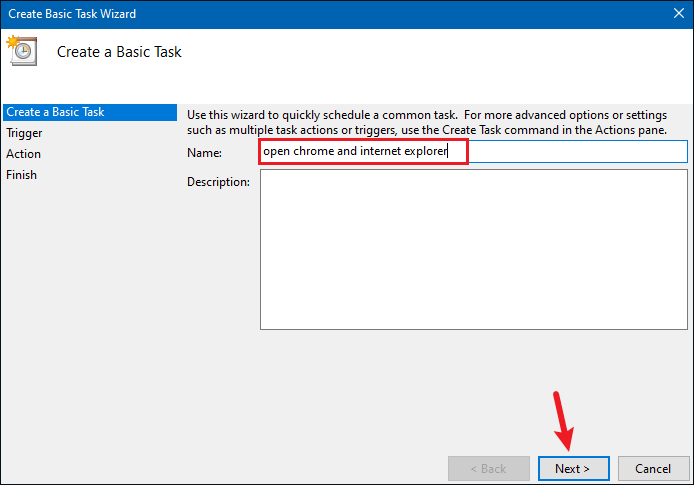Proceed with the Next > button
Image resolution: width=694 pixels, height=485 pixels.
(x=574, y=468)
